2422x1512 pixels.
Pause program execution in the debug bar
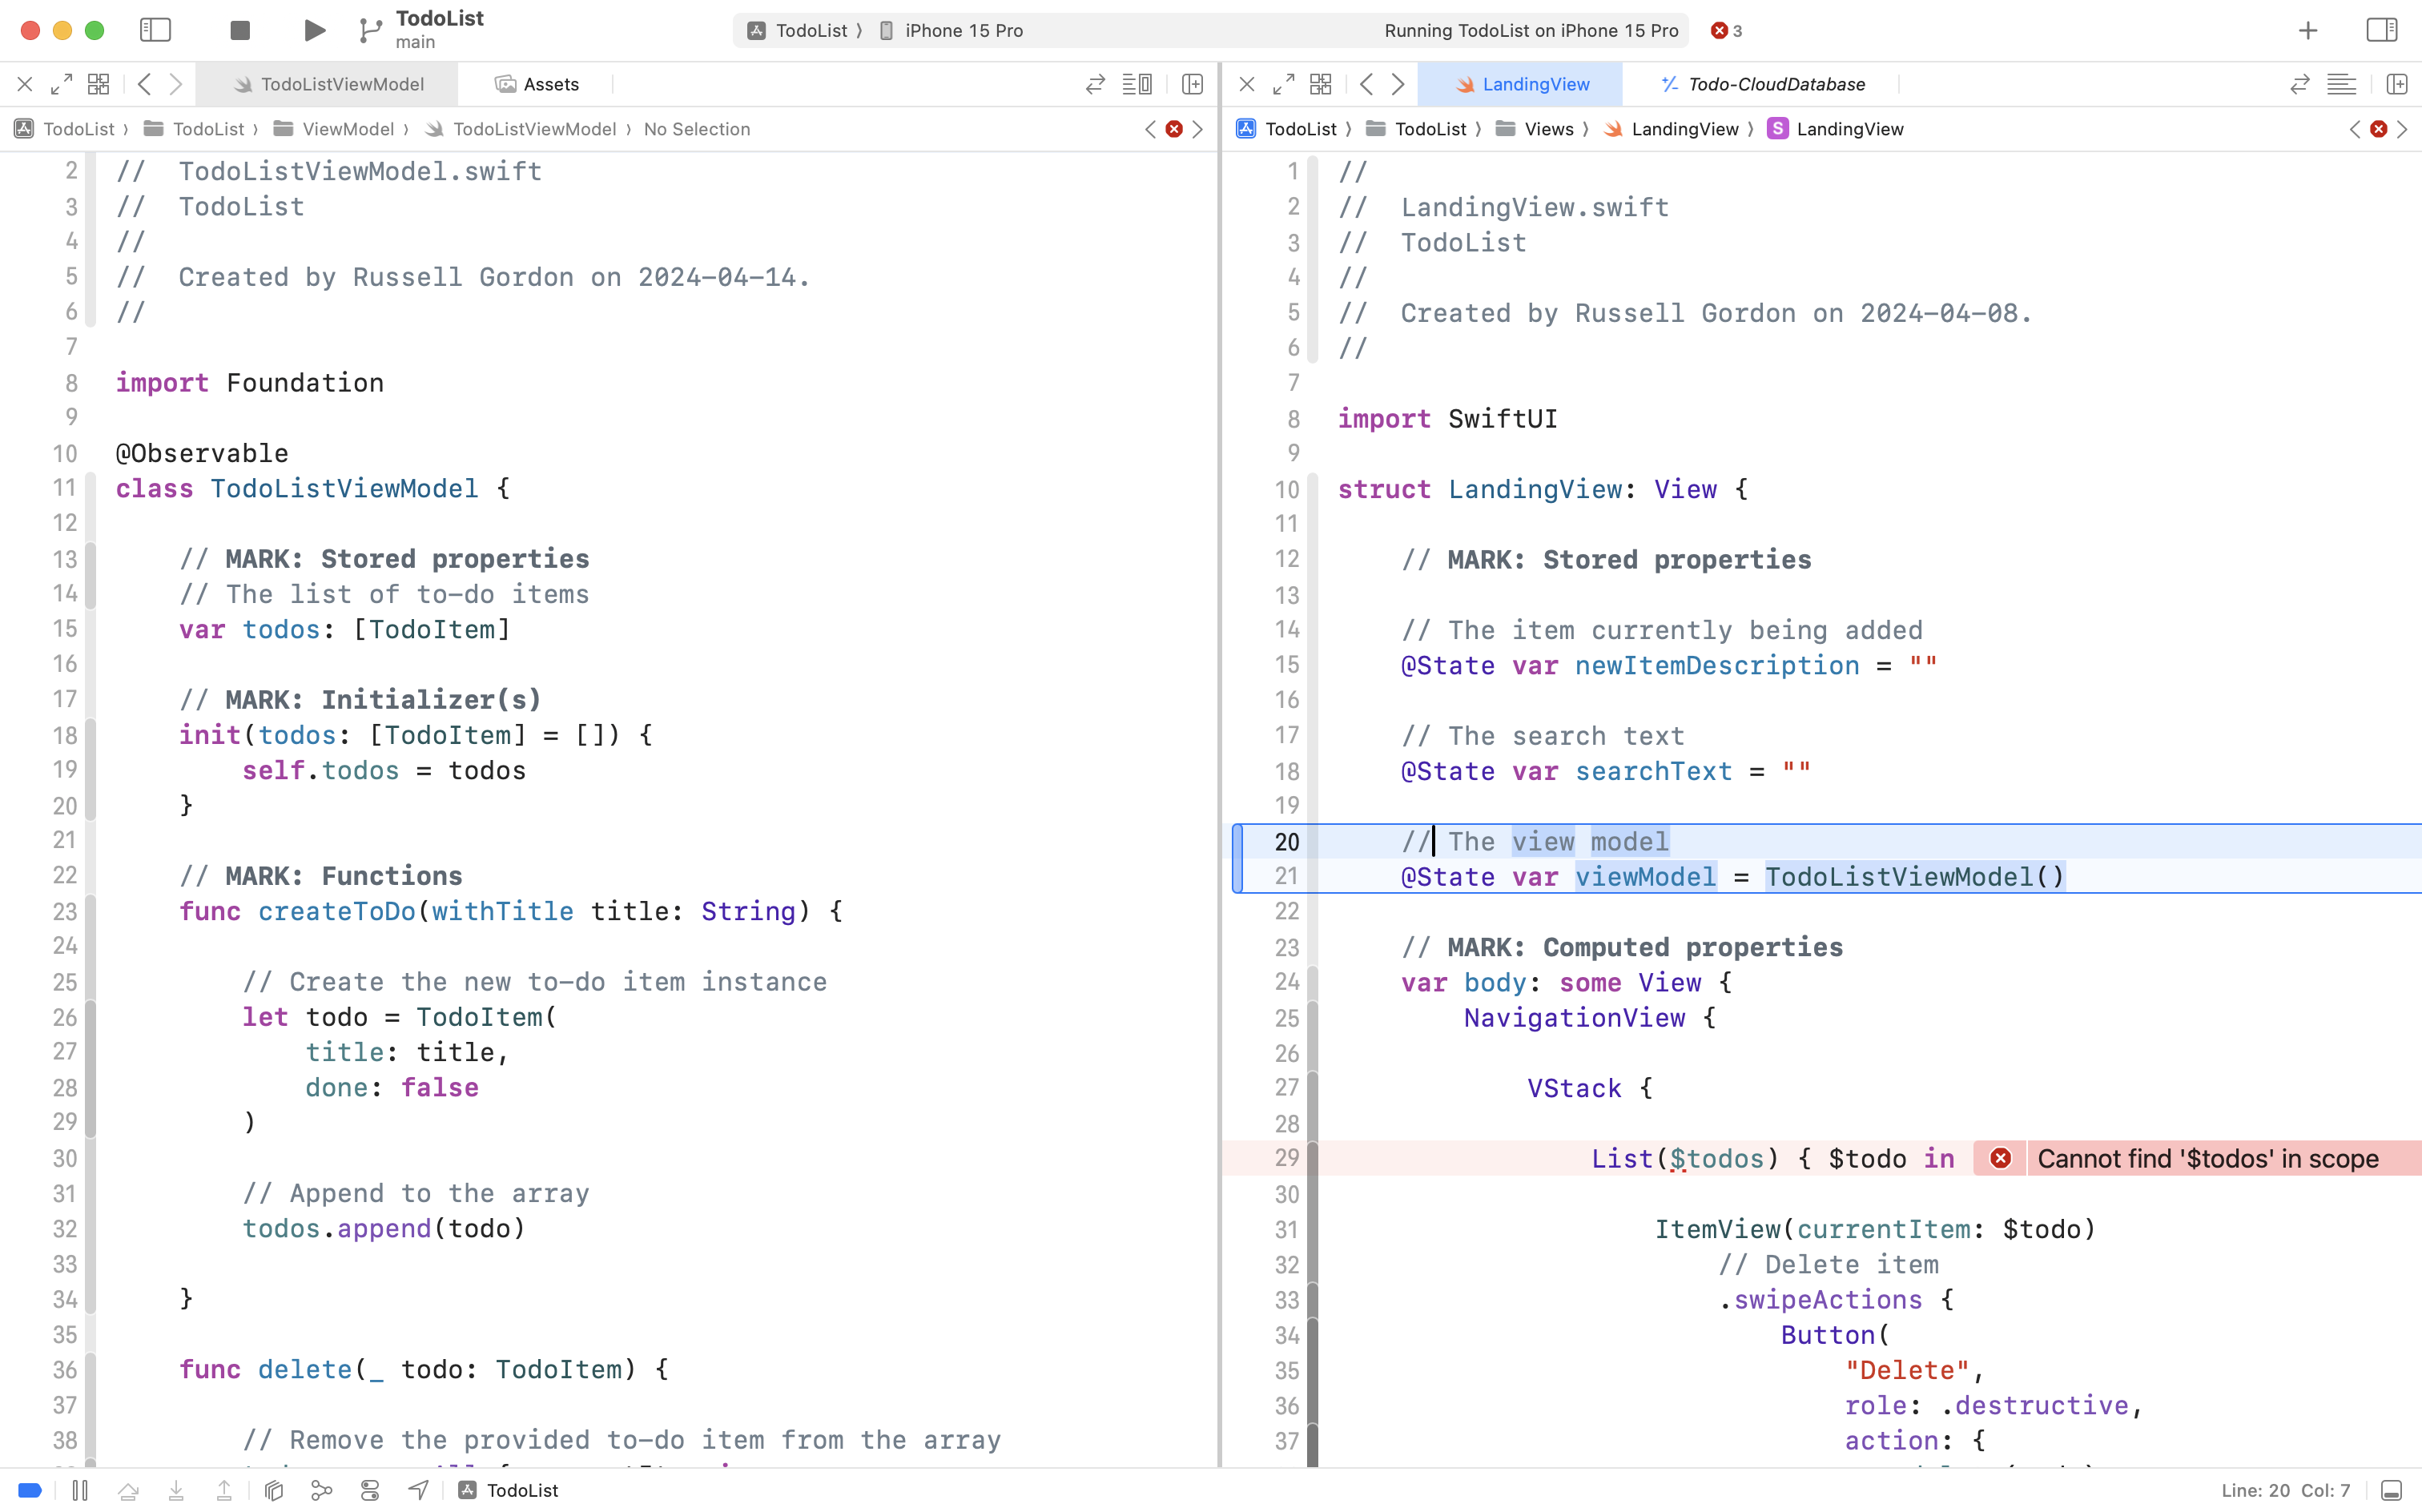tap(80, 1489)
